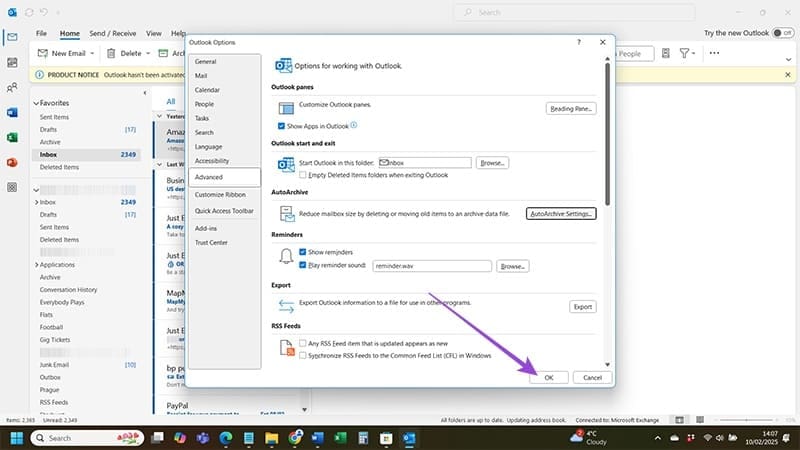The image size is (800, 450).
Task: Click the Export button
Action: 583,307
